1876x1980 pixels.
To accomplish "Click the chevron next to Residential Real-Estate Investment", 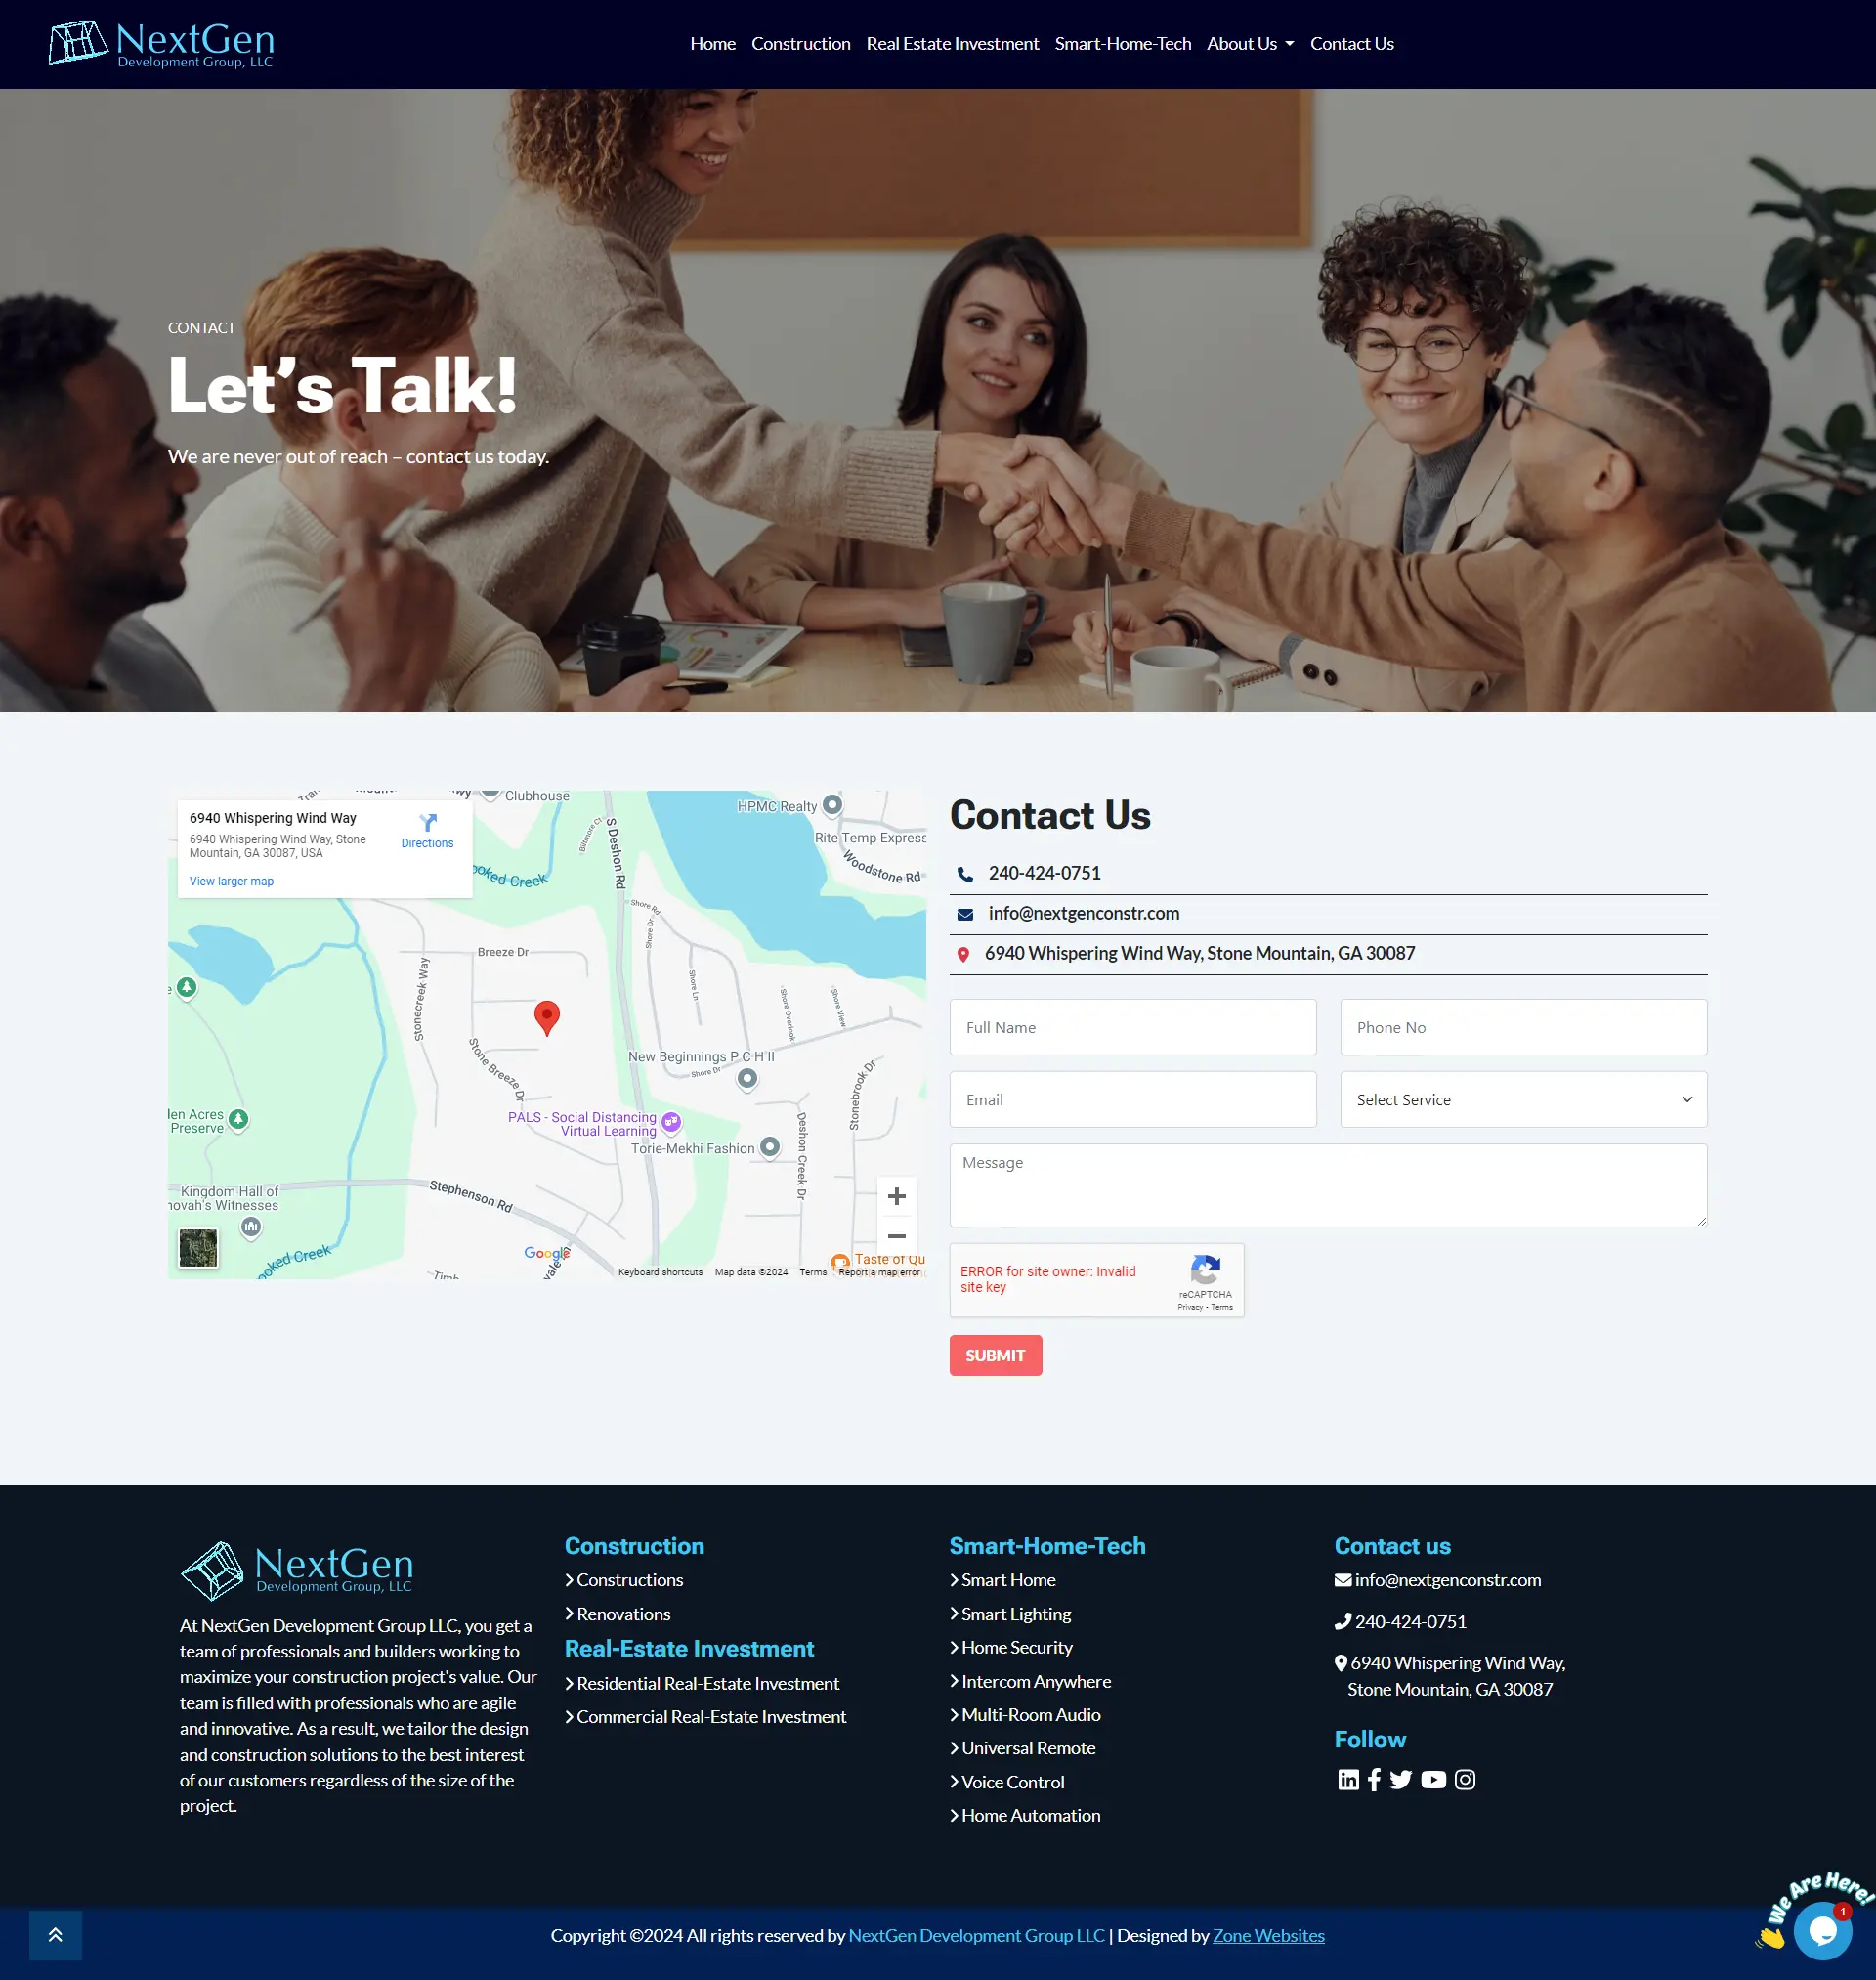I will pos(570,1682).
